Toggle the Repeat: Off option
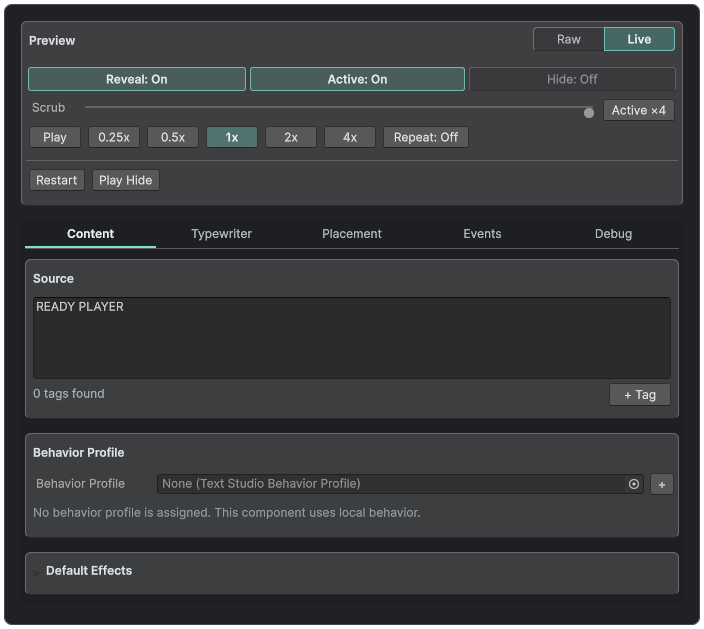This screenshot has height=629, width=704. tap(426, 137)
